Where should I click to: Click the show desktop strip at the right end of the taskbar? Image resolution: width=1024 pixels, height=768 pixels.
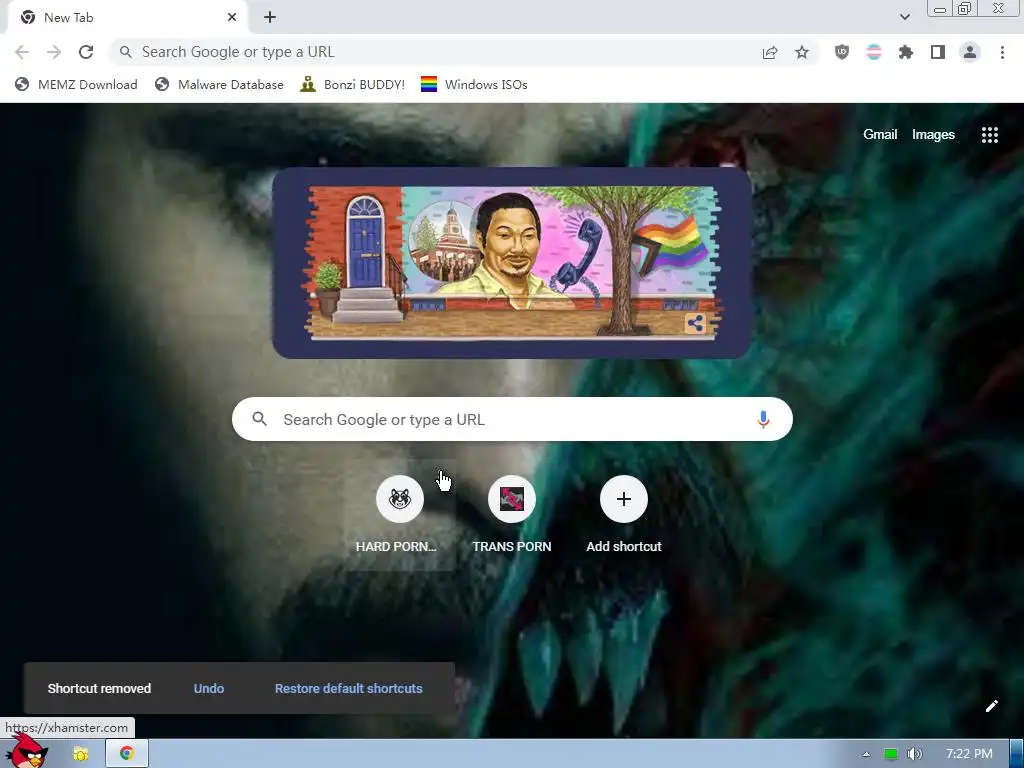point(1017,754)
